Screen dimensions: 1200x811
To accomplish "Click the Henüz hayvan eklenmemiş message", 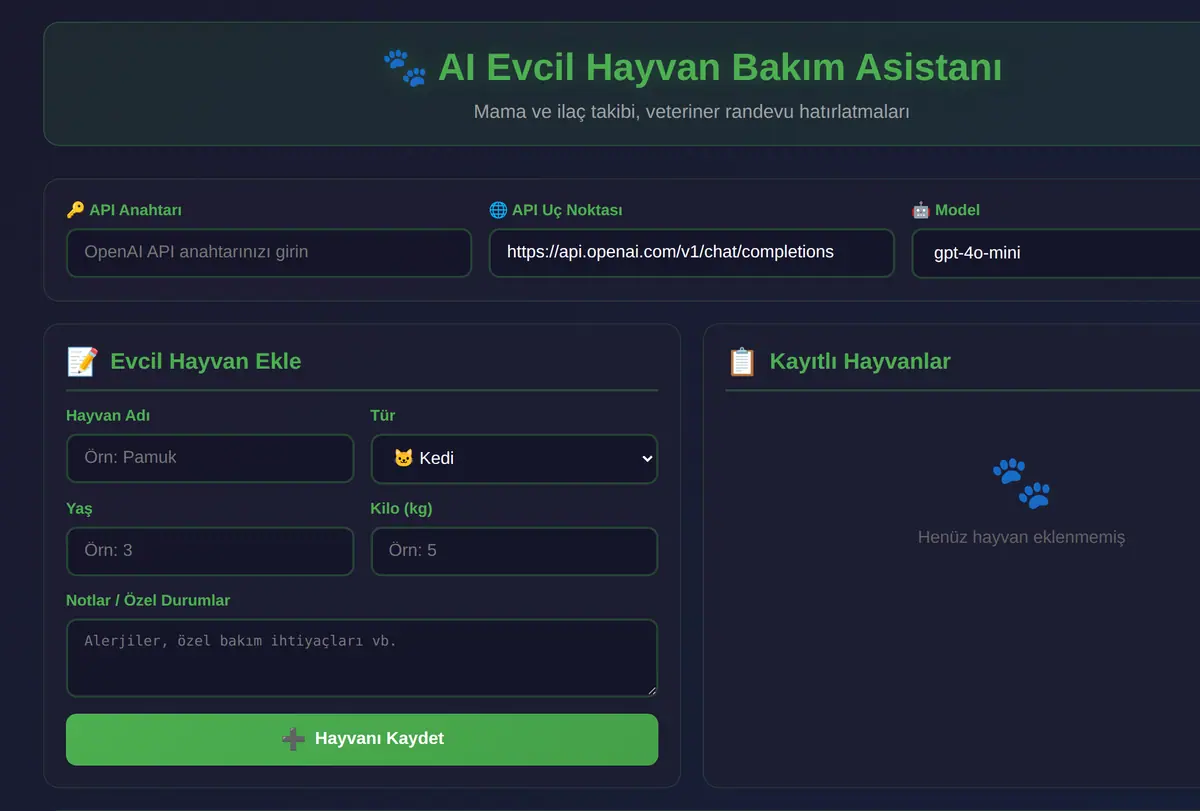I will 1021,537.
